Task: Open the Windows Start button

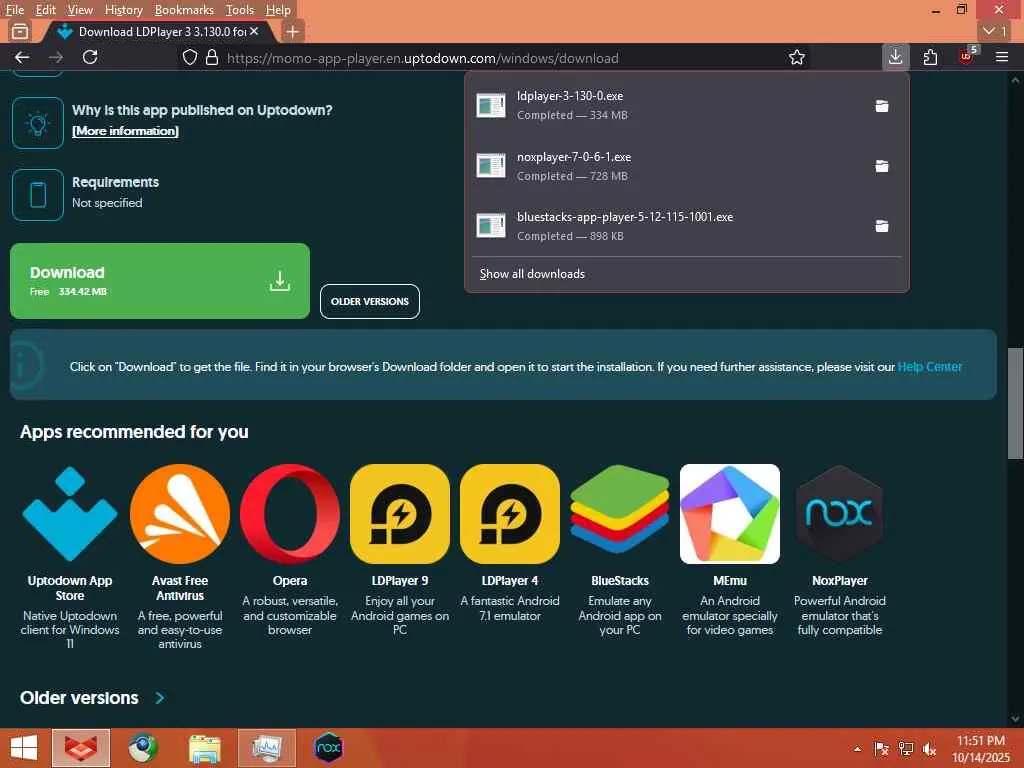Action: tap(24, 748)
